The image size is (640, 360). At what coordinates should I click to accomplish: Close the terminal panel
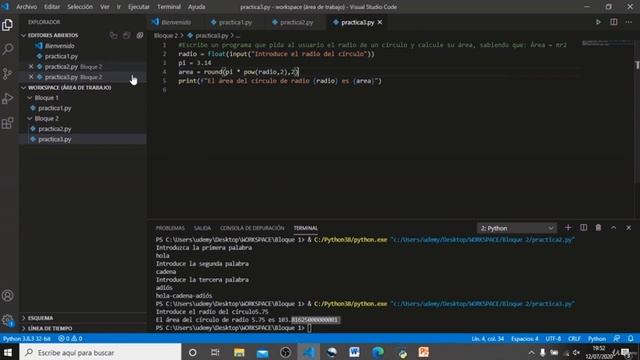click(x=629, y=228)
